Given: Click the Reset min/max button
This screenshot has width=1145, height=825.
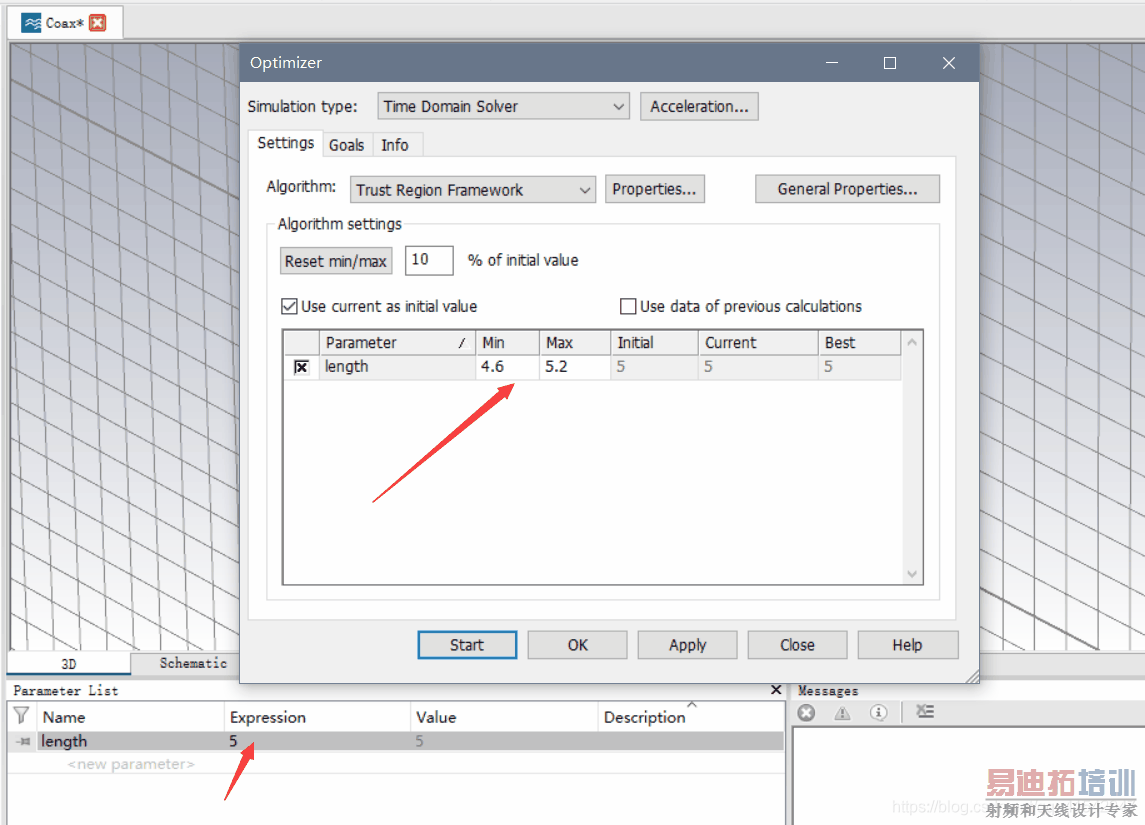Looking at the screenshot, I should (x=336, y=261).
